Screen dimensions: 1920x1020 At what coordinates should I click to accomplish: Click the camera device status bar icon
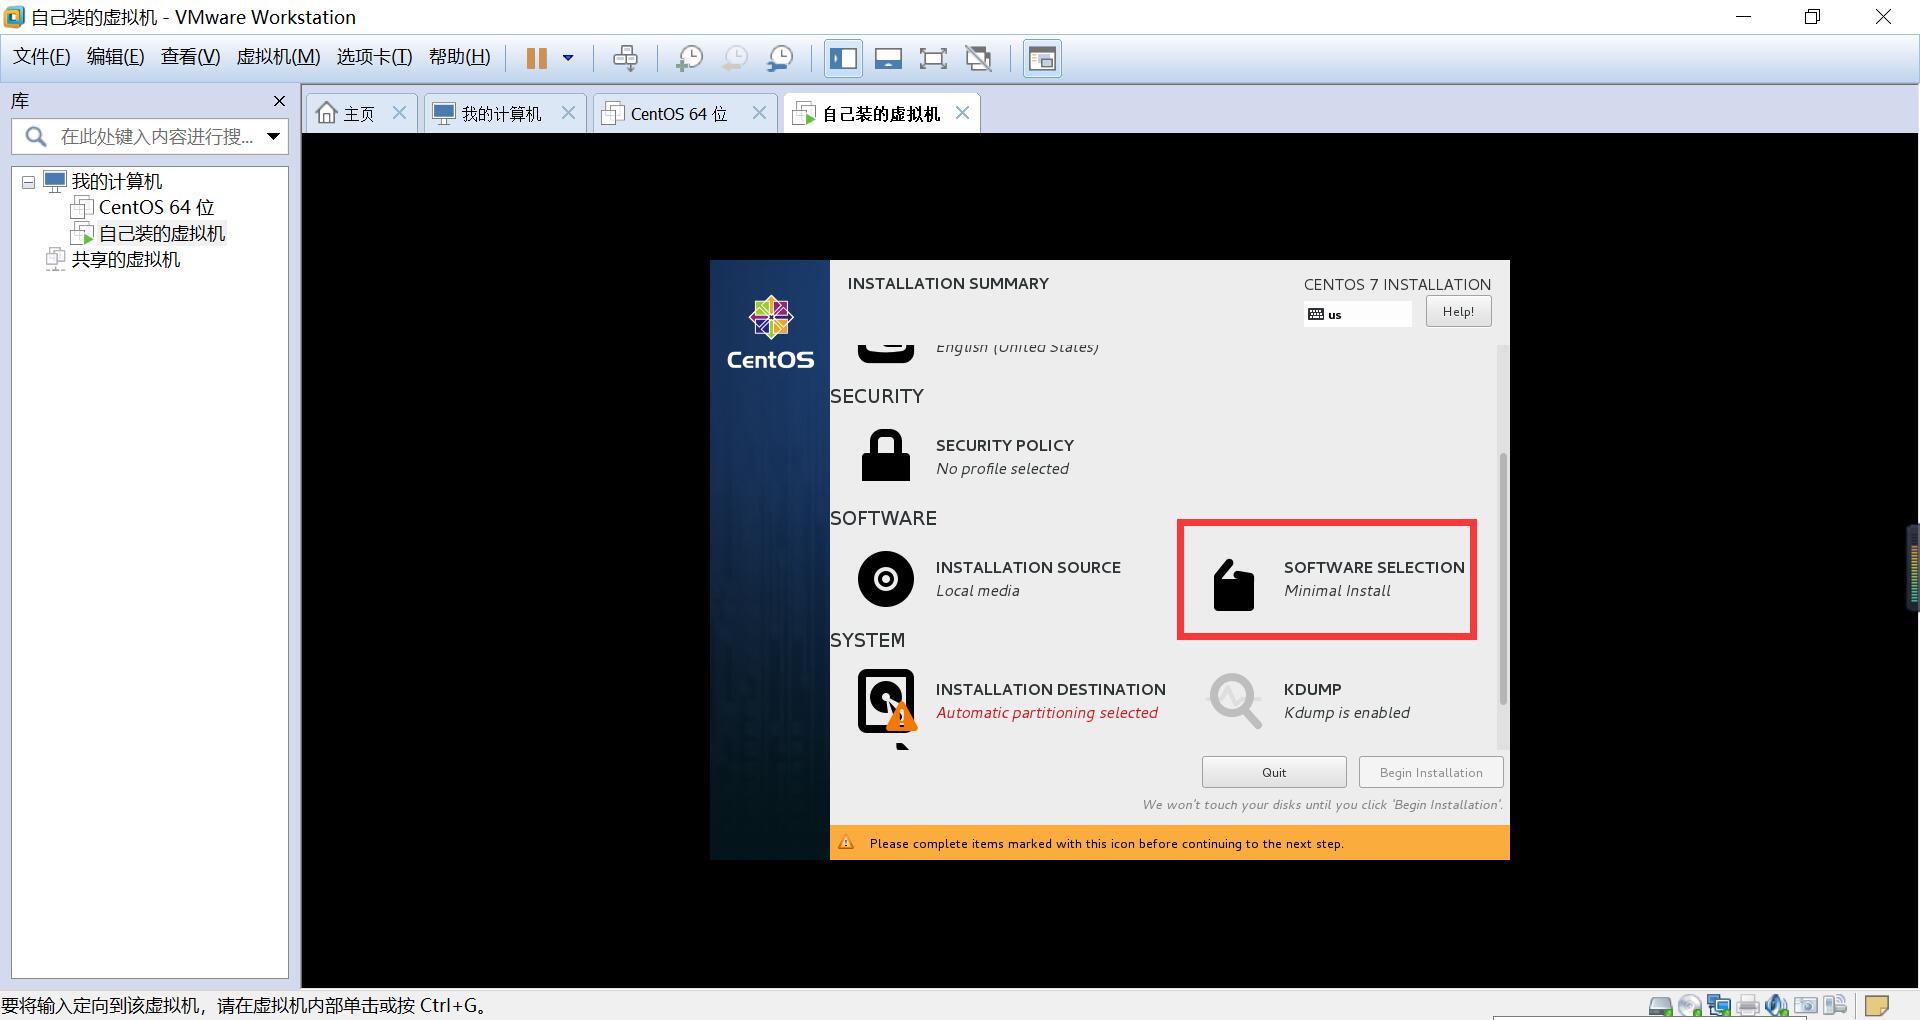(1806, 1006)
